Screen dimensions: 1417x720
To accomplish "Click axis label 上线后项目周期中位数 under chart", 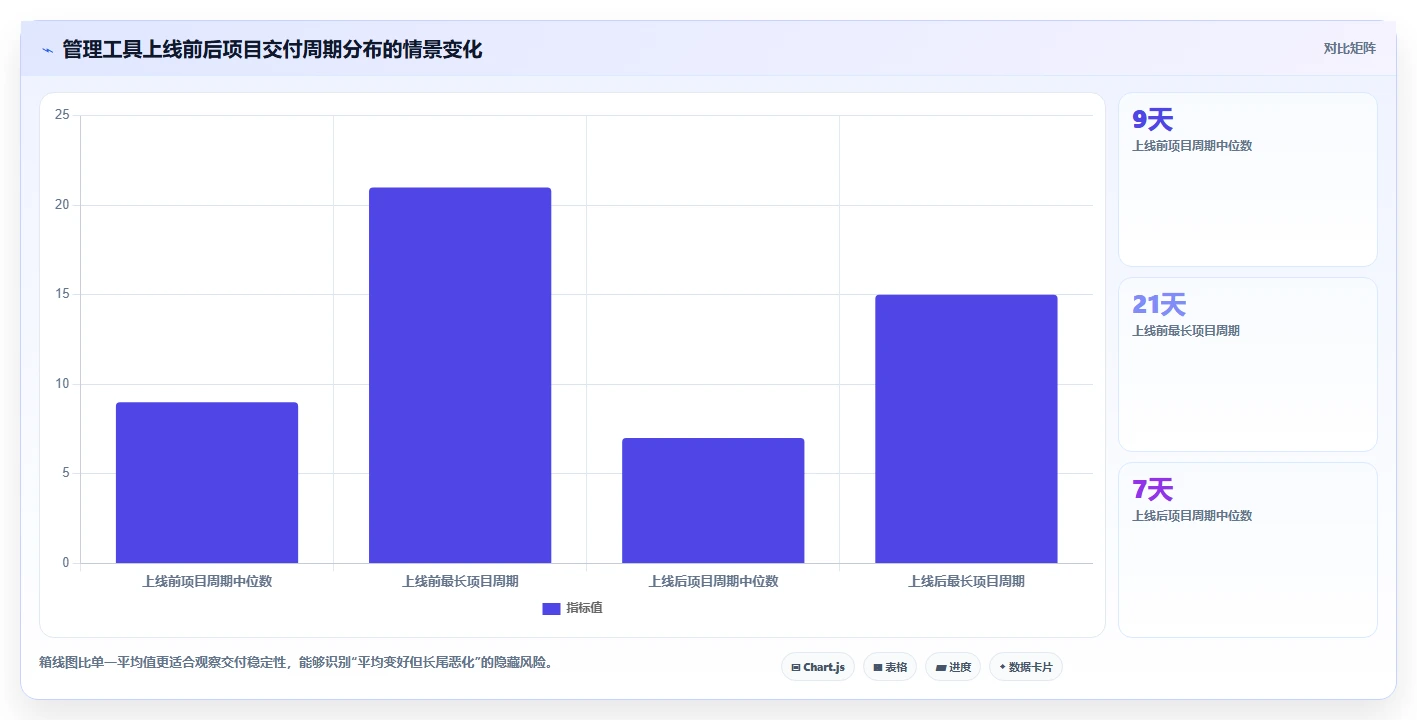I will [x=713, y=581].
